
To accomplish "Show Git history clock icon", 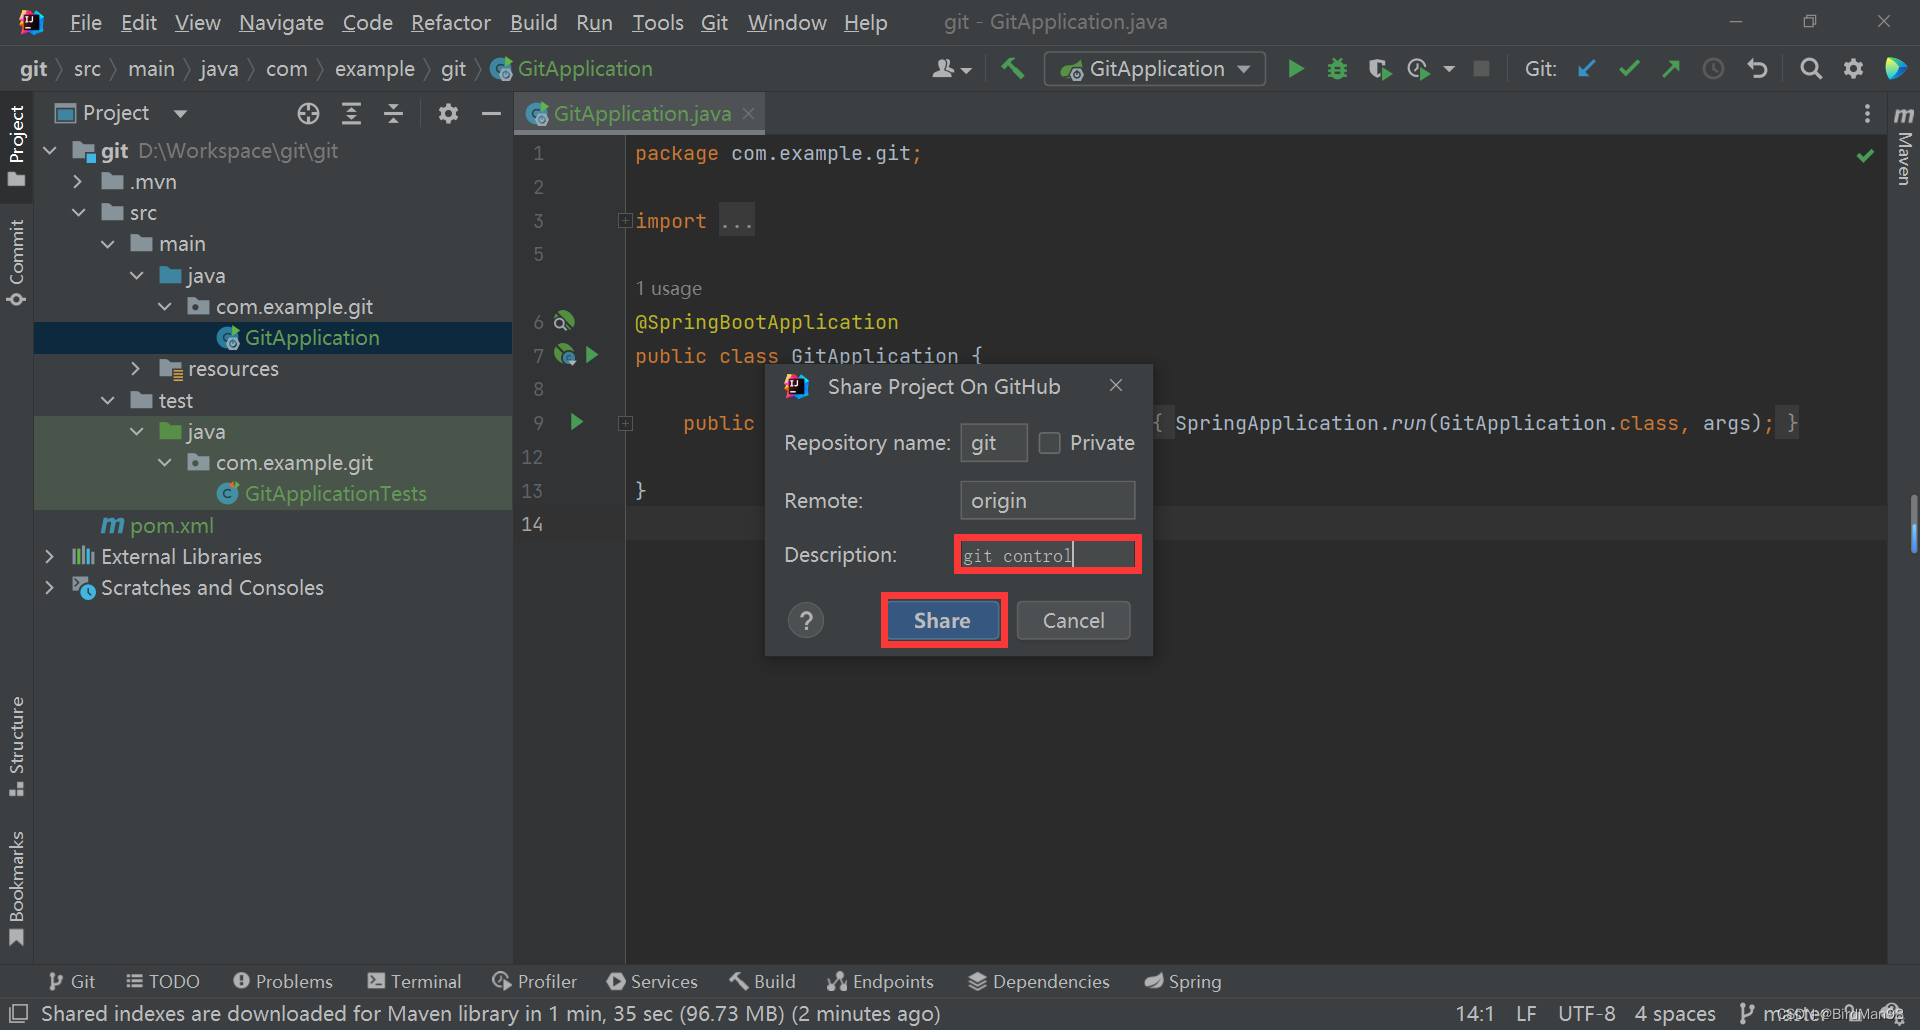I will (1713, 68).
